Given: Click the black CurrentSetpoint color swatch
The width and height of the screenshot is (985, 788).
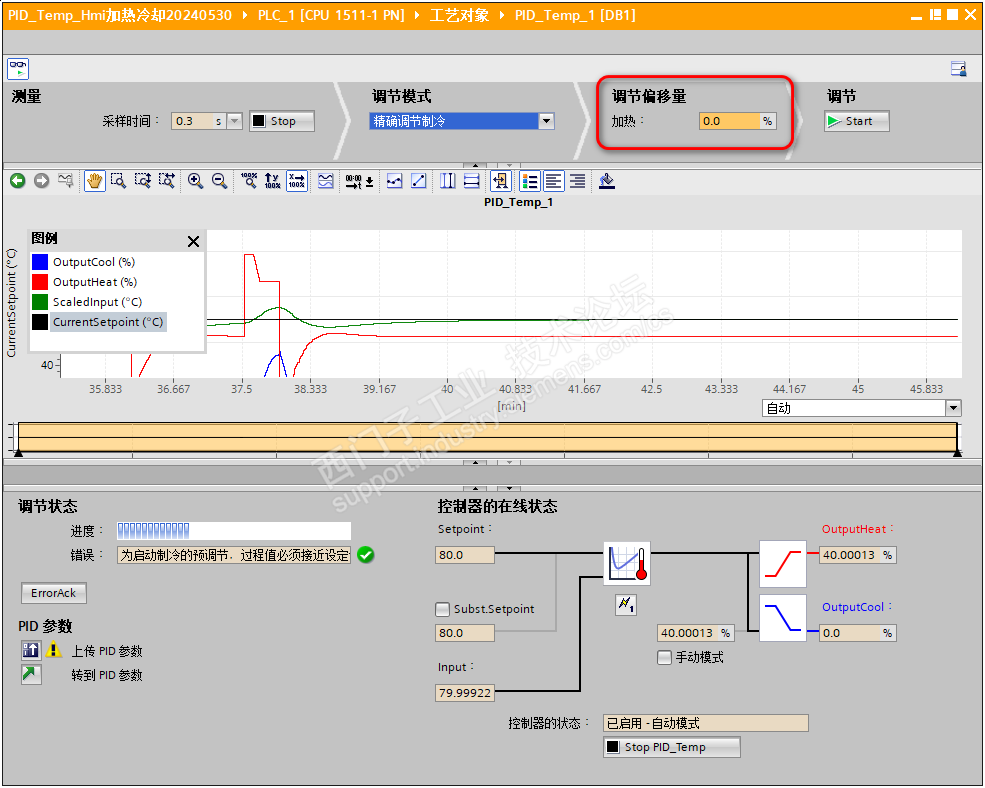Looking at the screenshot, I should (x=40, y=322).
